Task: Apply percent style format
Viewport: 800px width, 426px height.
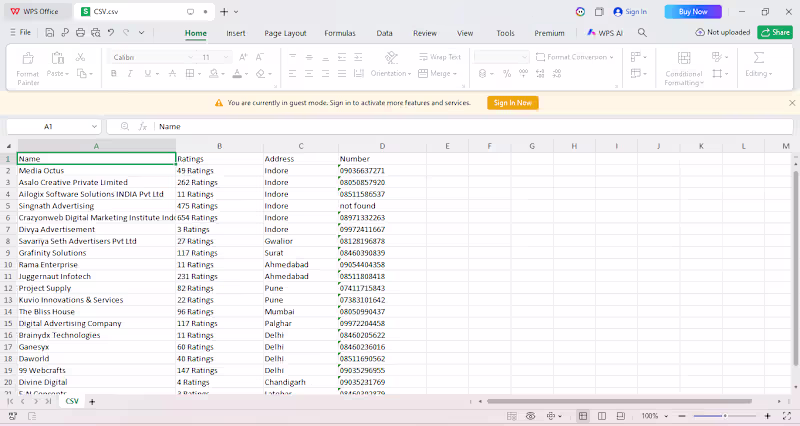Action: [507, 74]
